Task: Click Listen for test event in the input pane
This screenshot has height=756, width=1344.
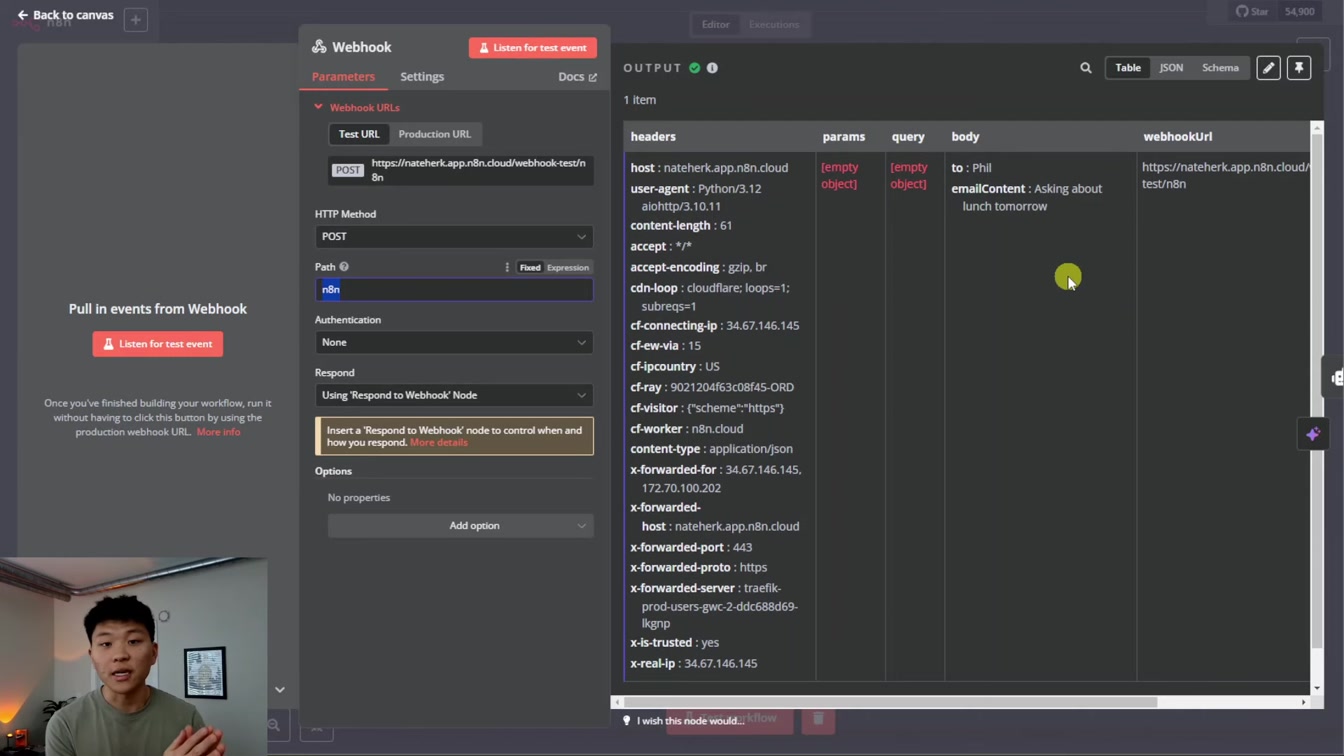Action: [x=158, y=344]
